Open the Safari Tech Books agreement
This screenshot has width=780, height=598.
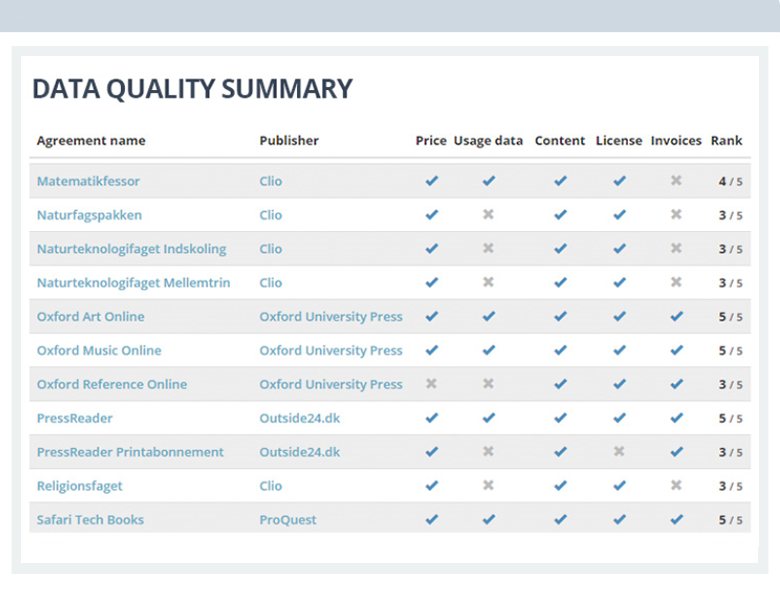[90, 520]
